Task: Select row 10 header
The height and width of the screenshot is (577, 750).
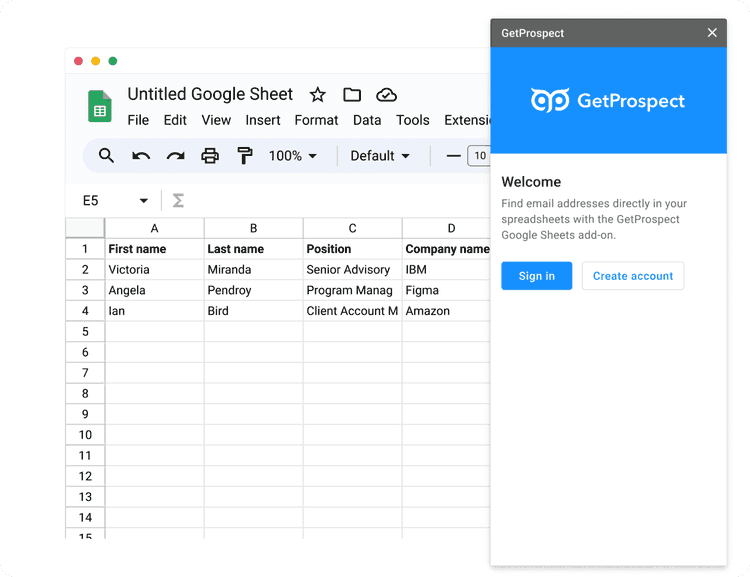Action: tap(85, 435)
